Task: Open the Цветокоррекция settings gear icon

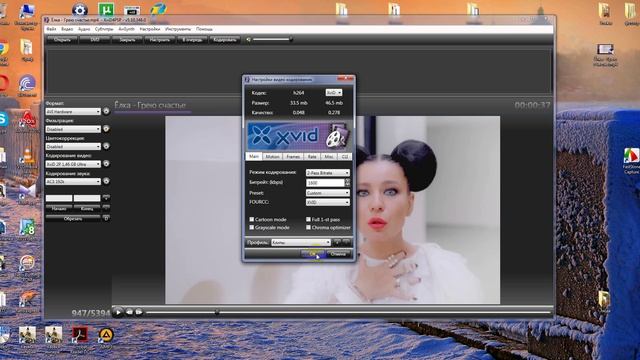Action: [106, 146]
